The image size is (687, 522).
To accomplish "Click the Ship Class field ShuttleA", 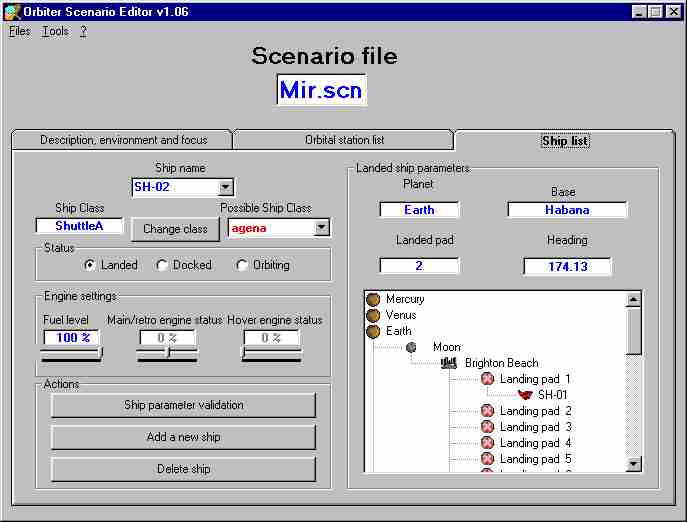I will (x=79, y=226).
